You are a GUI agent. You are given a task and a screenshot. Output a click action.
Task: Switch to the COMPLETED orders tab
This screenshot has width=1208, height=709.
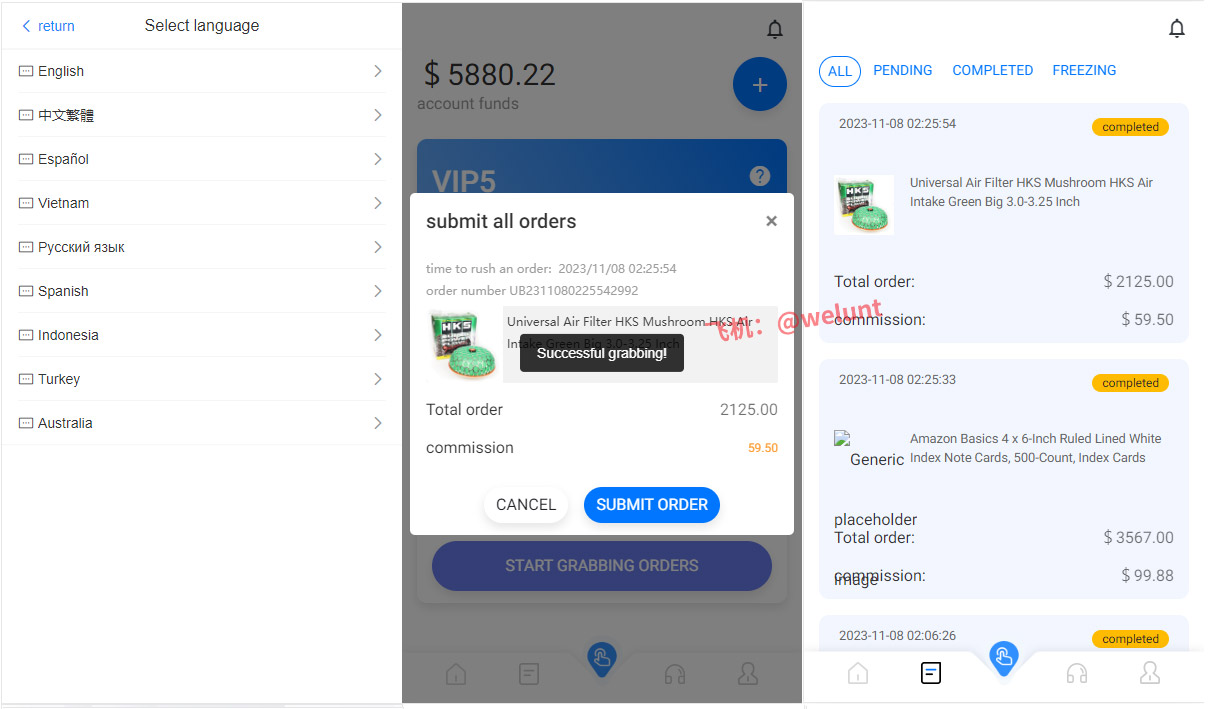992,70
